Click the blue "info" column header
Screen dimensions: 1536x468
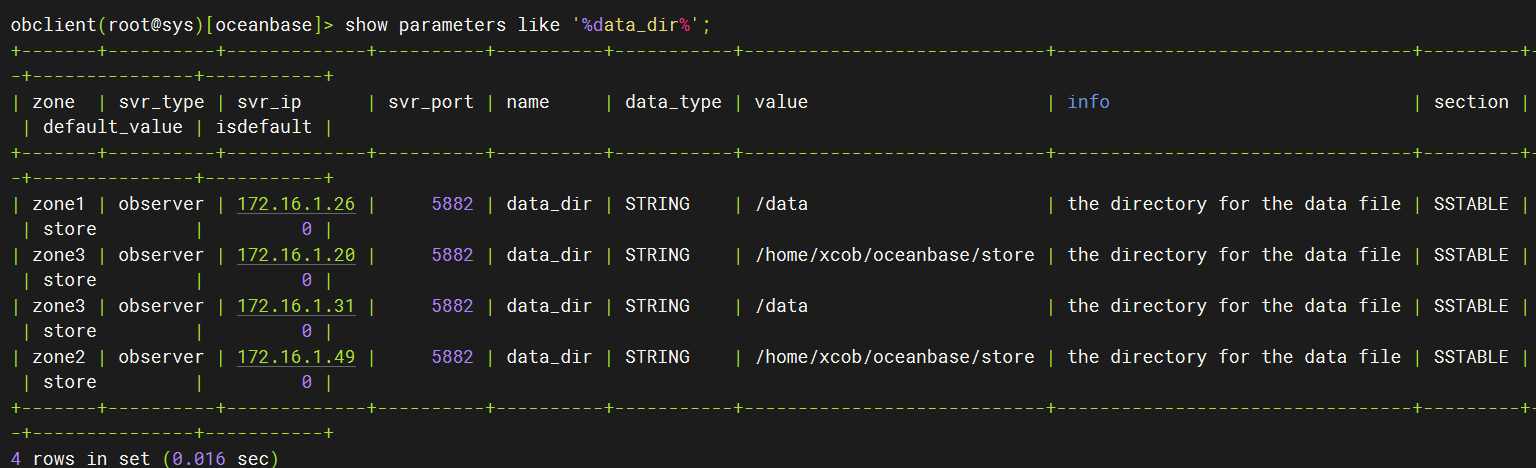tap(1088, 102)
